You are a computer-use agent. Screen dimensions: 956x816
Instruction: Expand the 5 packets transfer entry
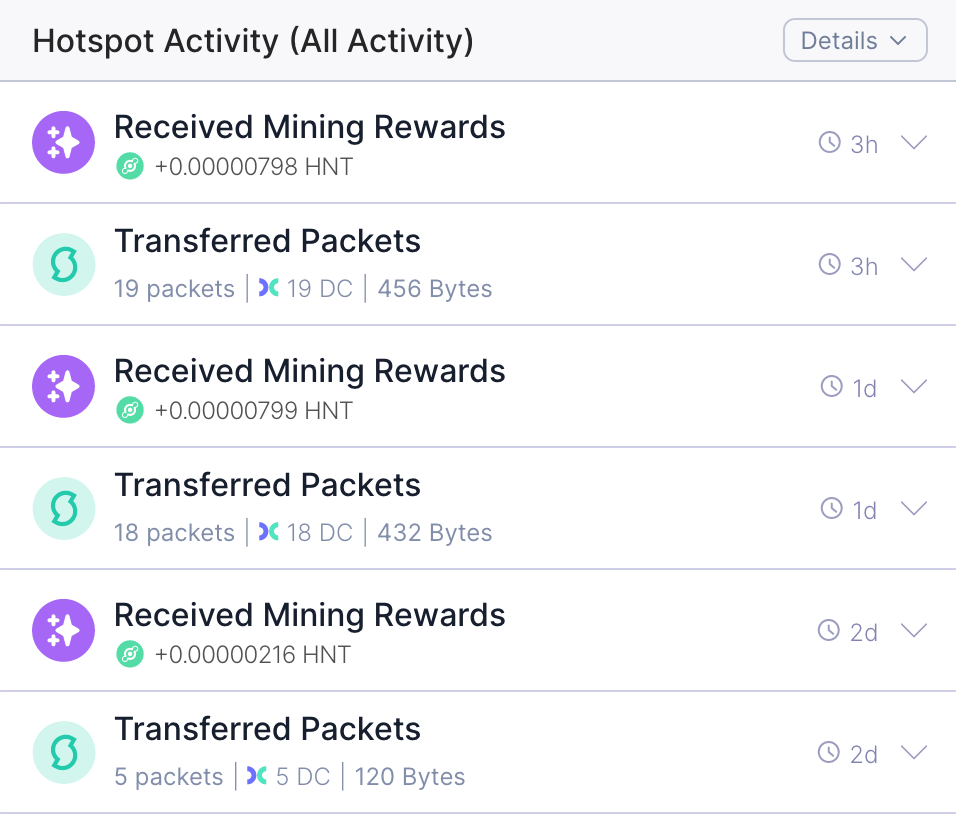pos(914,753)
